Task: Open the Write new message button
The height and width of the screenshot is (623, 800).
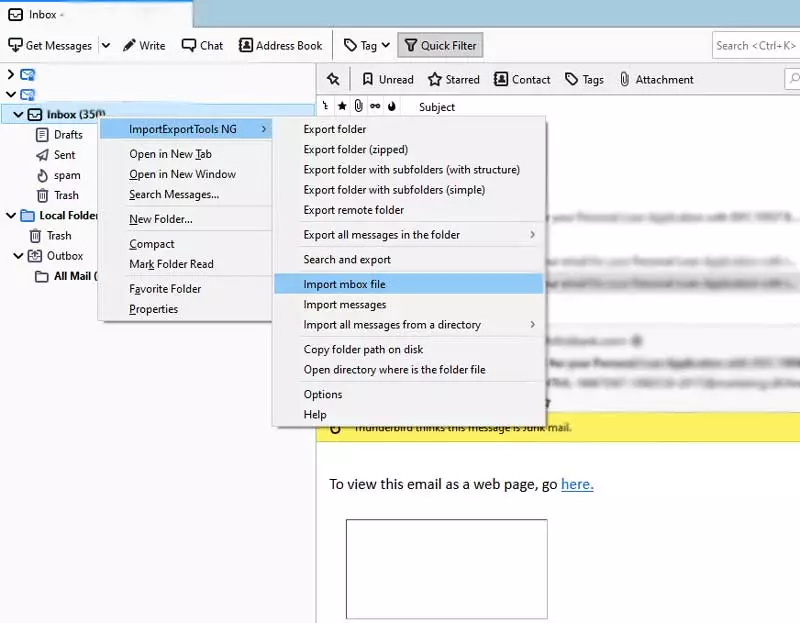Action: coord(144,45)
